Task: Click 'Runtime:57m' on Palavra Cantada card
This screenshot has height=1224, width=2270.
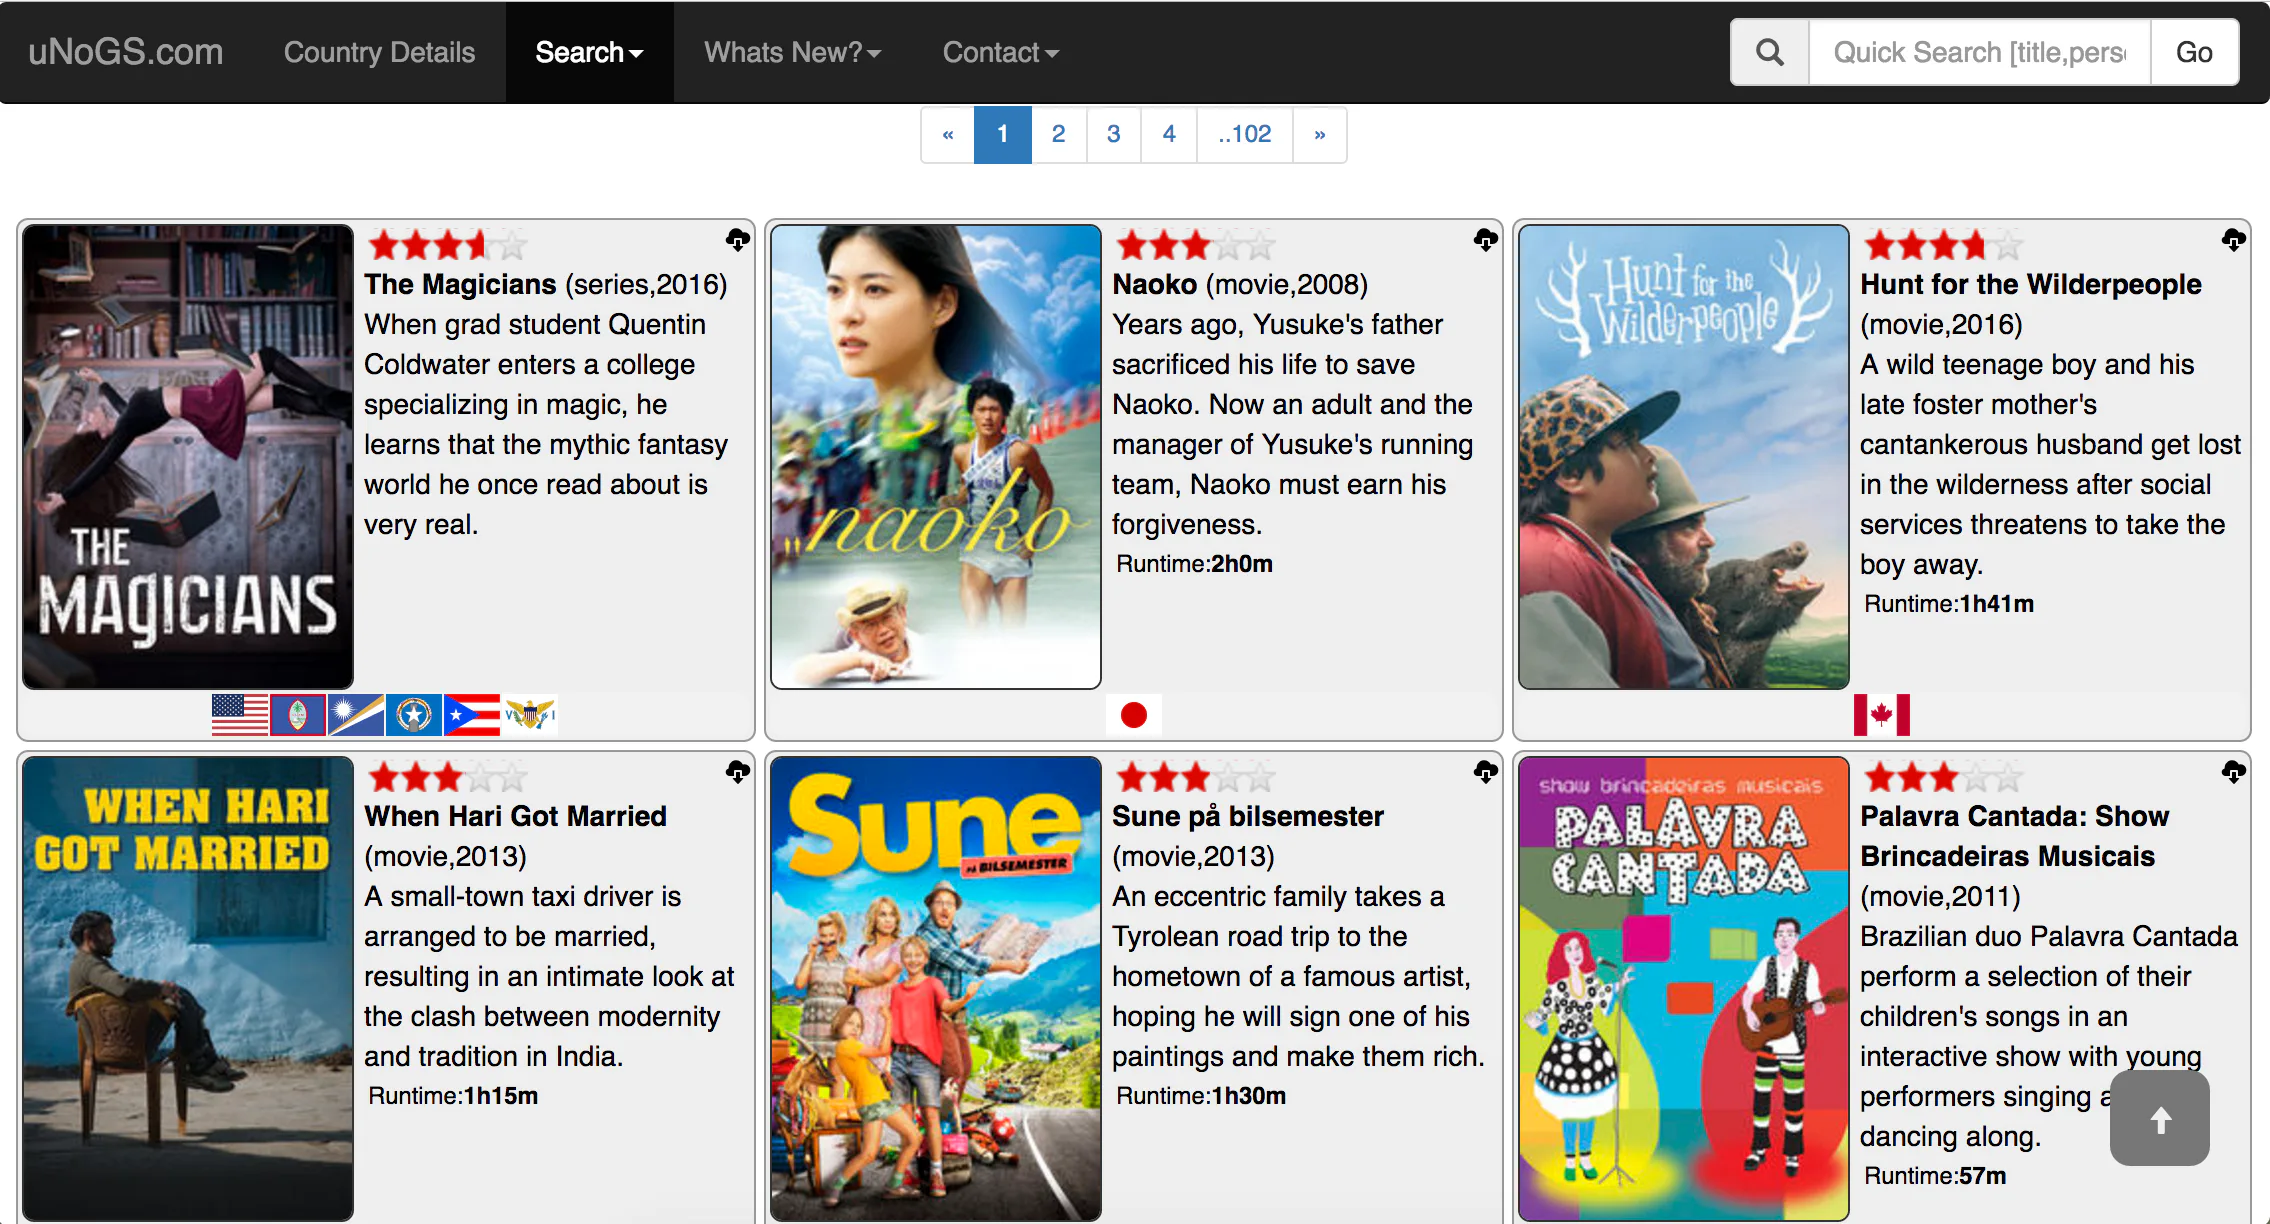Action: pyautogui.click(x=1935, y=1176)
